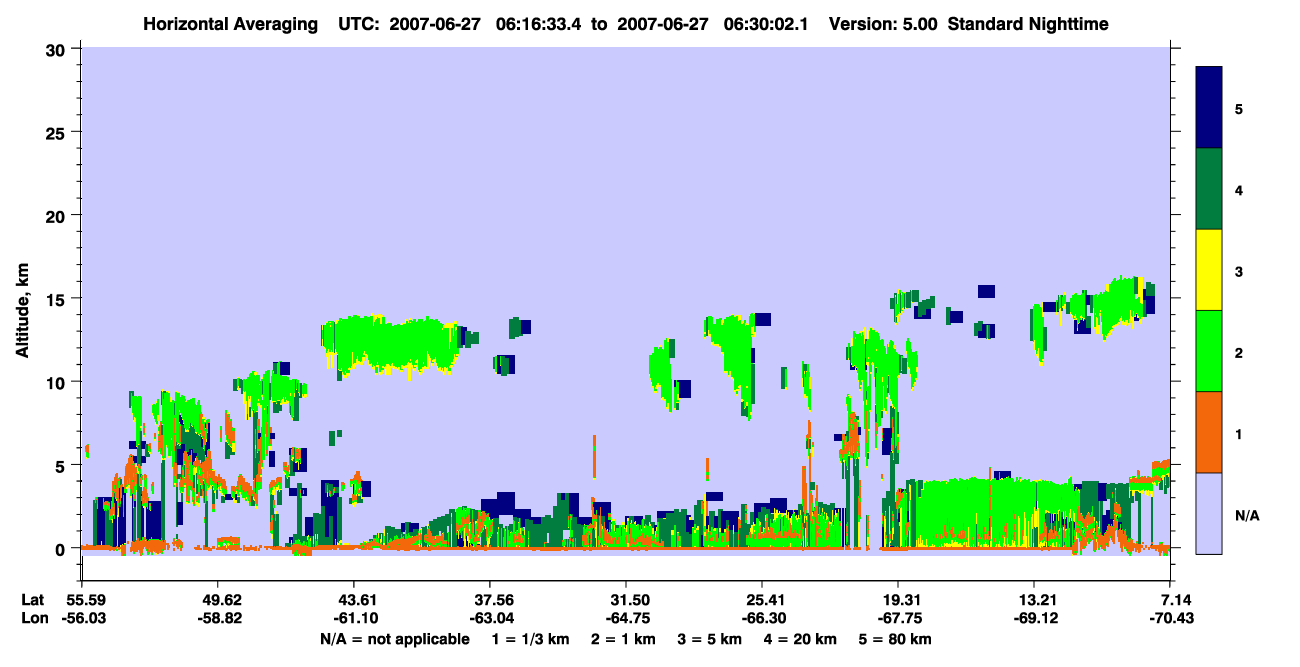Image resolution: width=1300 pixels, height=667 pixels.
Task: Click the 'N/A = not applicable' legend text
Action: tap(394, 639)
